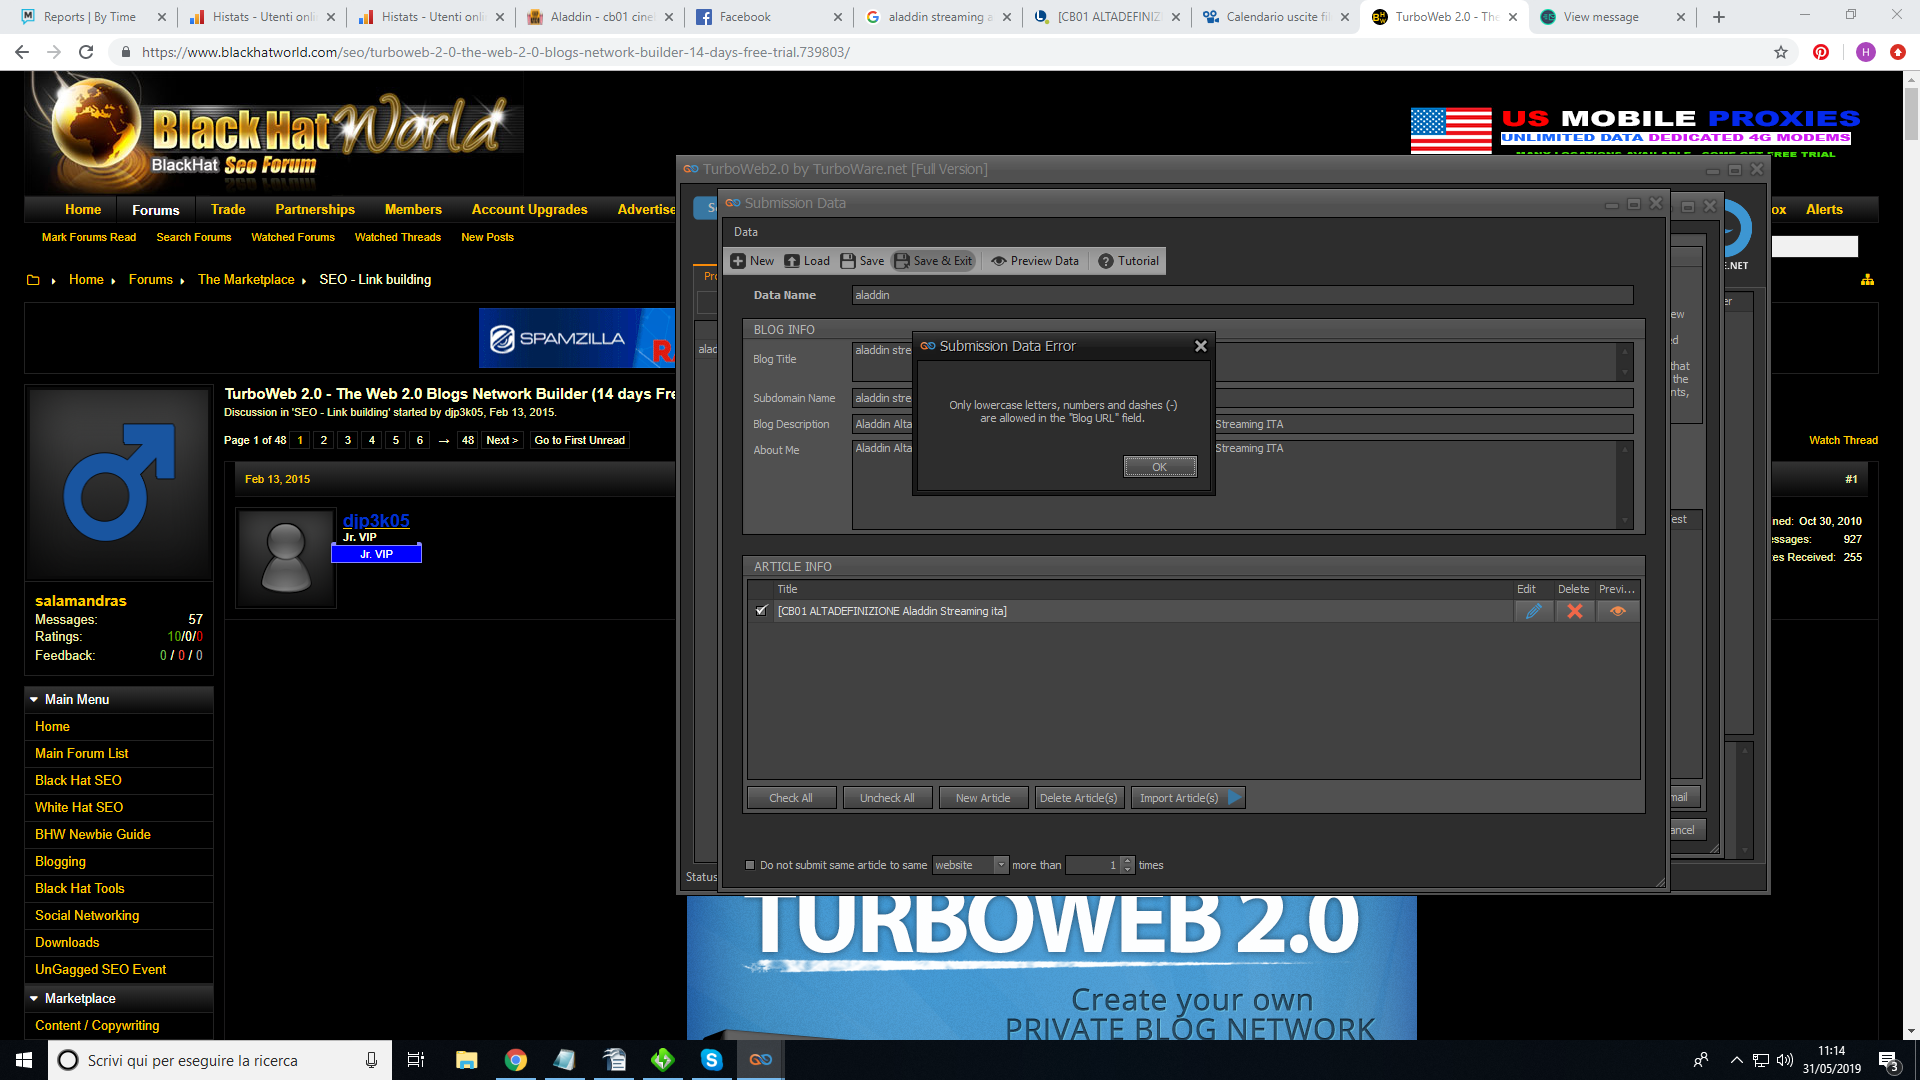
Task: Bookmark this page with the star icon
Action: click(x=1781, y=52)
